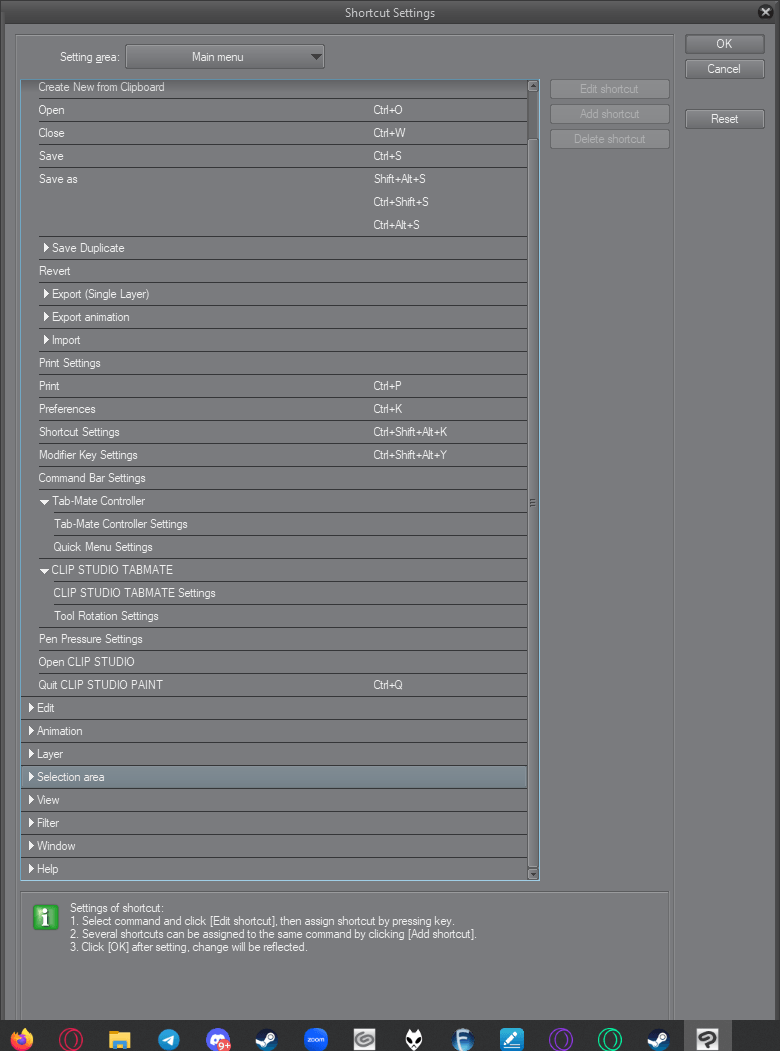This screenshot has width=780, height=1051.
Task: Open the Setting area dropdown
Action: tap(225, 57)
